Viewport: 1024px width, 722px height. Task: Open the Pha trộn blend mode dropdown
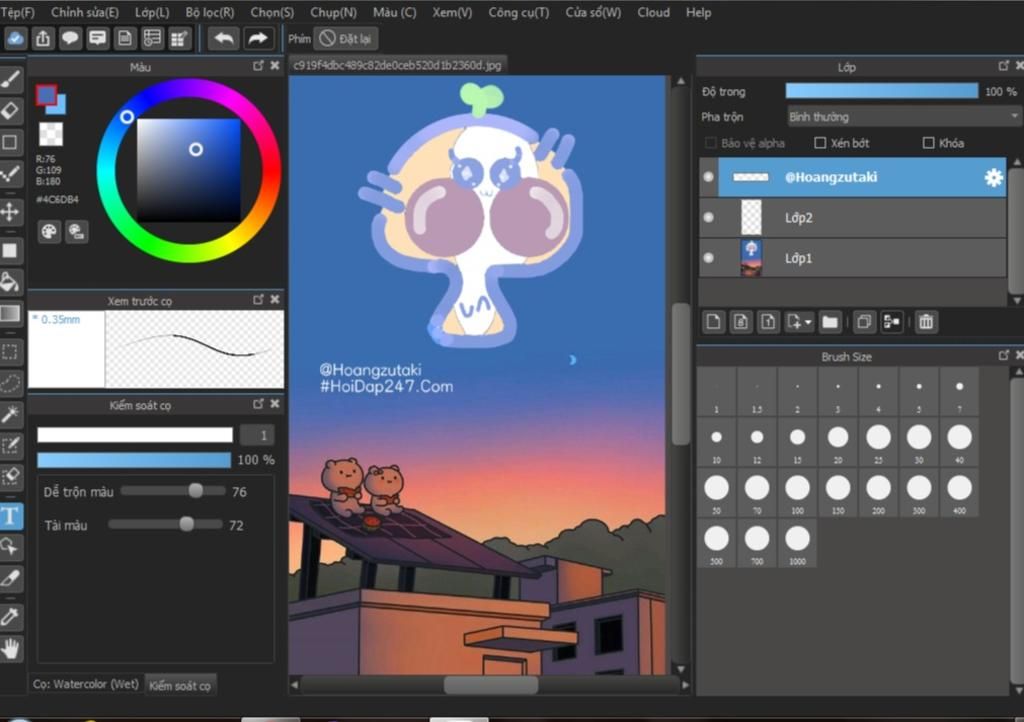[903, 117]
